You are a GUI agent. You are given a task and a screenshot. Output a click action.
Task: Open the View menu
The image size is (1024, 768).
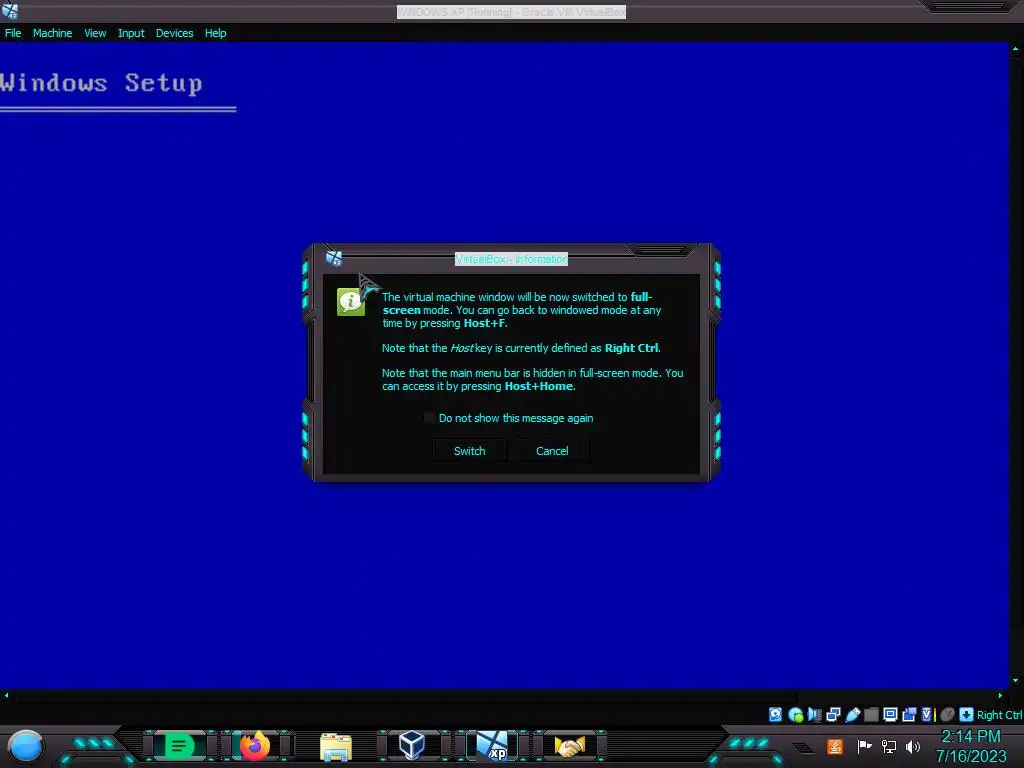95,33
